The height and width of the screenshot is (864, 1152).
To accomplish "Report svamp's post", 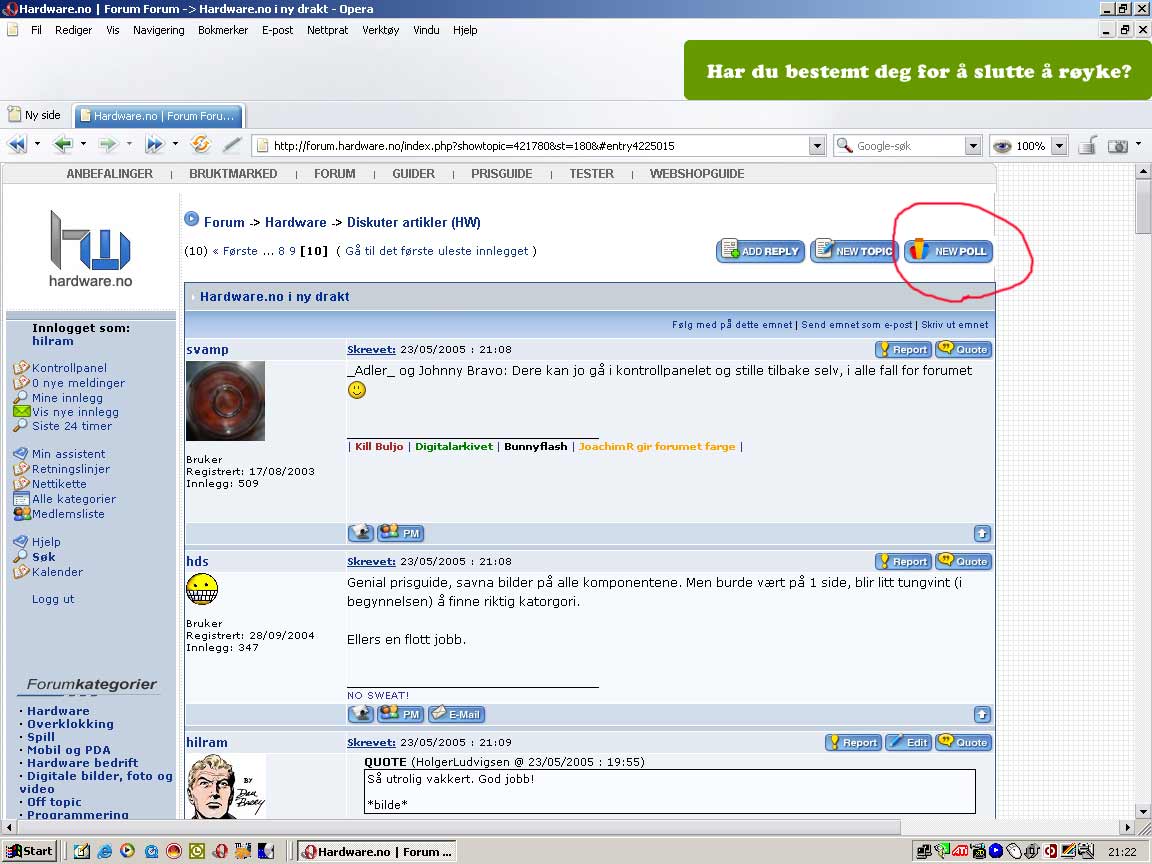I will click(x=903, y=350).
